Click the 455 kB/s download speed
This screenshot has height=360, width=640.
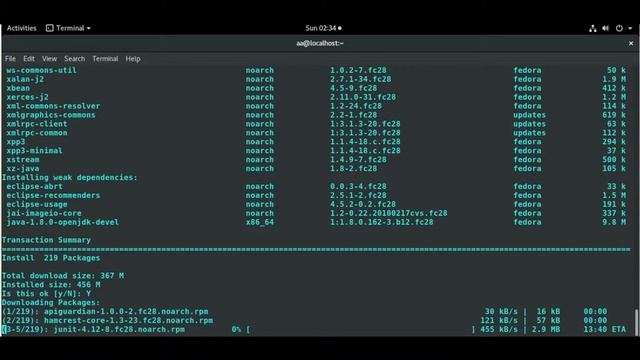click(499, 330)
